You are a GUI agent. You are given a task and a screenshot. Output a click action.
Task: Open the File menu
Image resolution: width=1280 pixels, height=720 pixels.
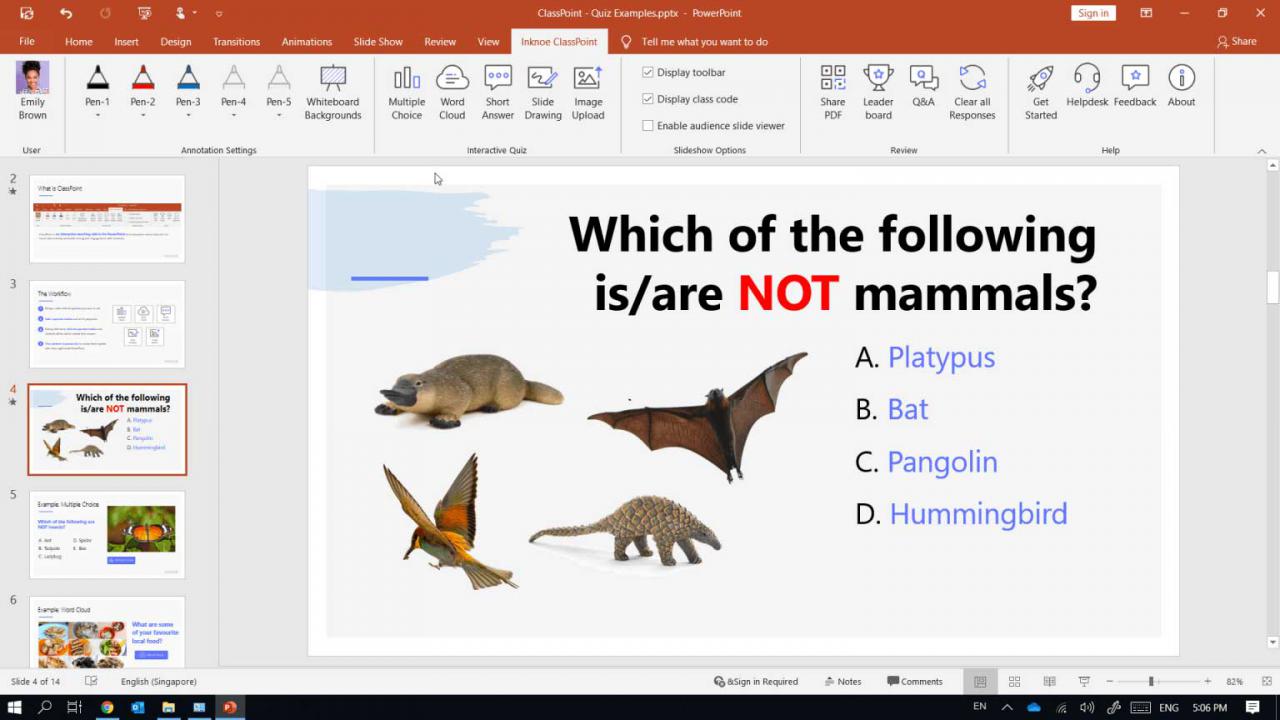click(x=27, y=42)
